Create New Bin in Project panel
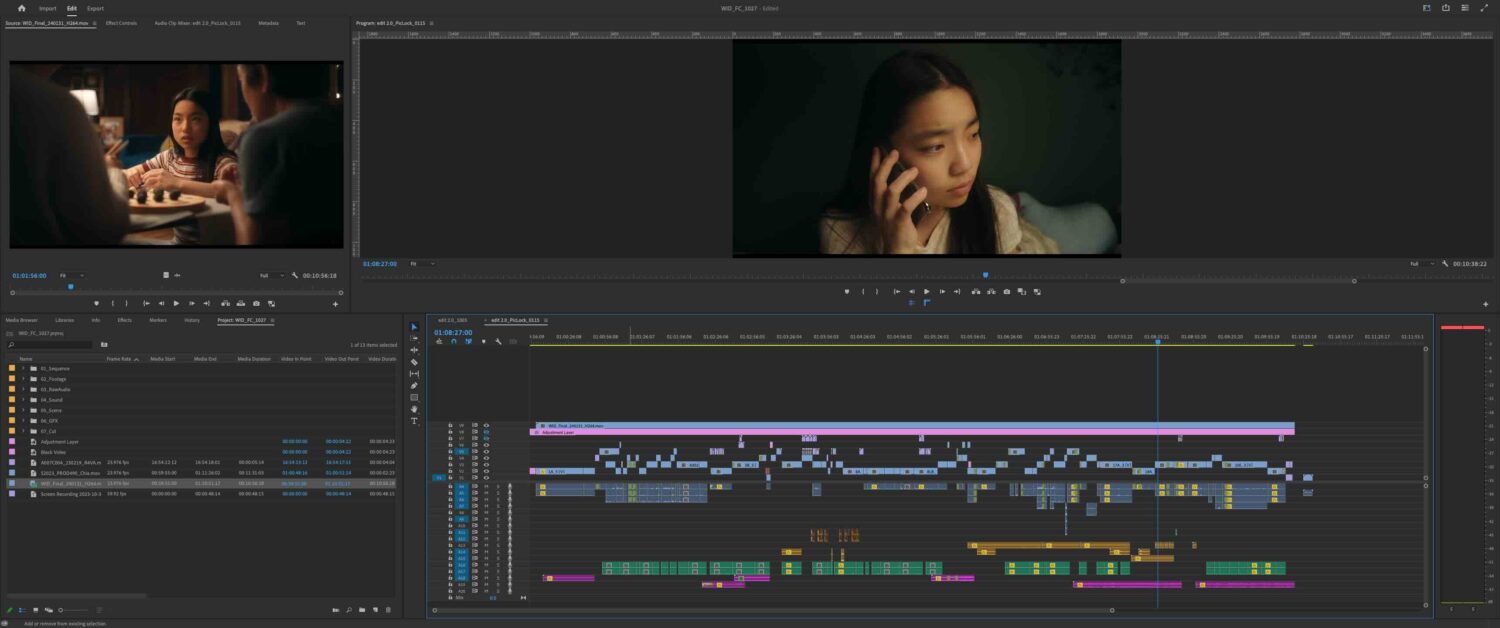 (362, 610)
